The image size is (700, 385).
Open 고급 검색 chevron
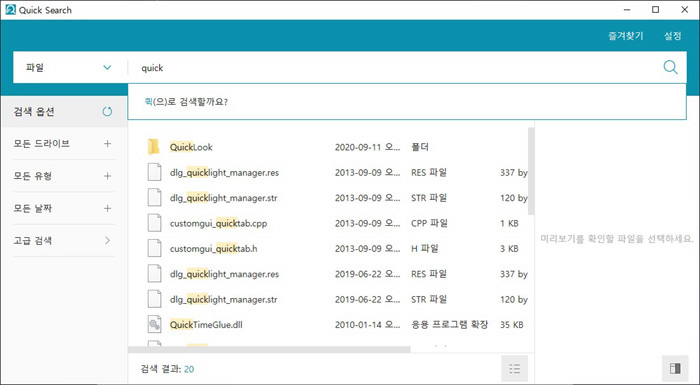pyautogui.click(x=107, y=241)
